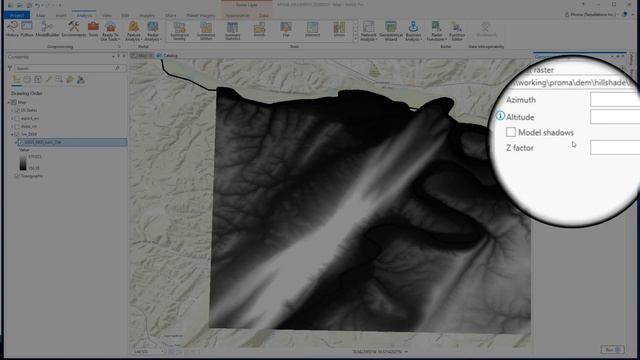Open the notifications bell icon

(625, 14)
